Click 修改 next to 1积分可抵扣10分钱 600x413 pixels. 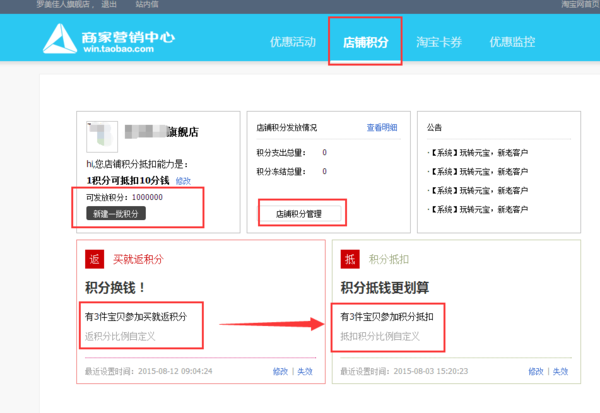tap(183, 181)
